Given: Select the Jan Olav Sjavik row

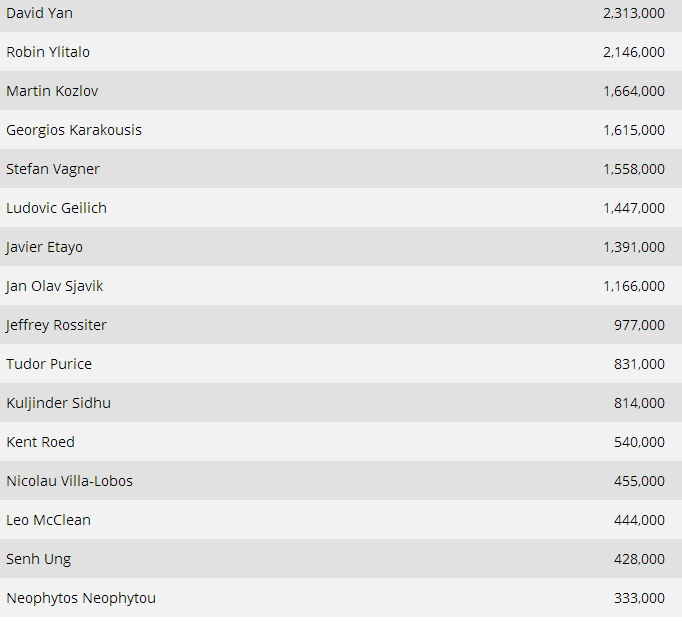Looking at the screenshot, I should [54, 286].
